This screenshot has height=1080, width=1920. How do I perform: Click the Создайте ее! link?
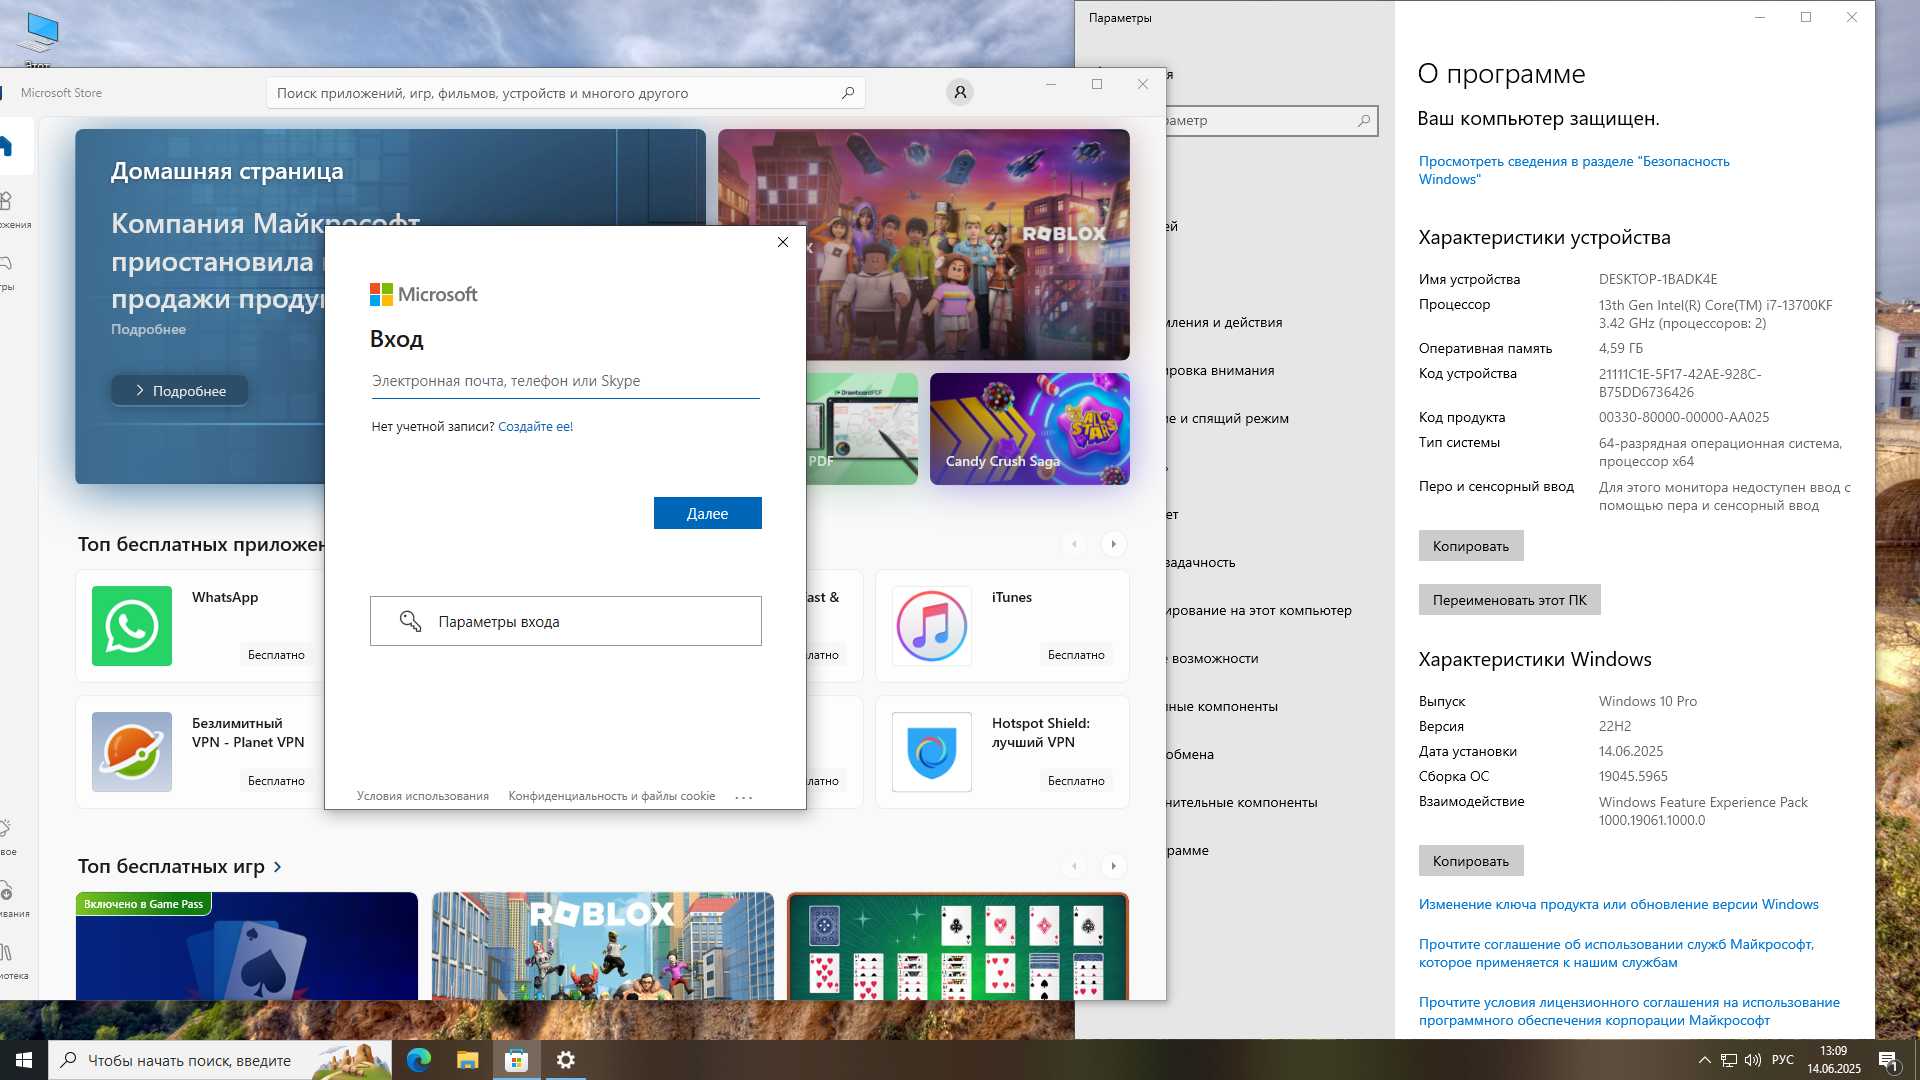(535, 426)
